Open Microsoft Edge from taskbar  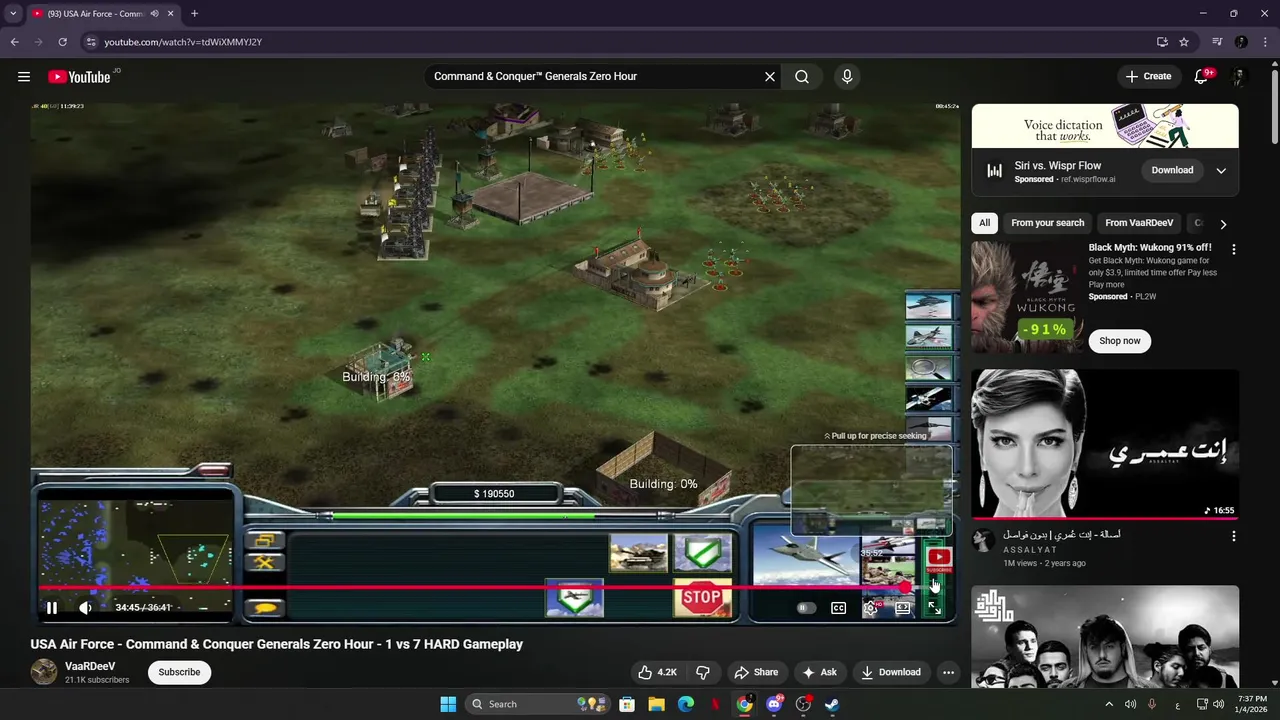[686, 704]
